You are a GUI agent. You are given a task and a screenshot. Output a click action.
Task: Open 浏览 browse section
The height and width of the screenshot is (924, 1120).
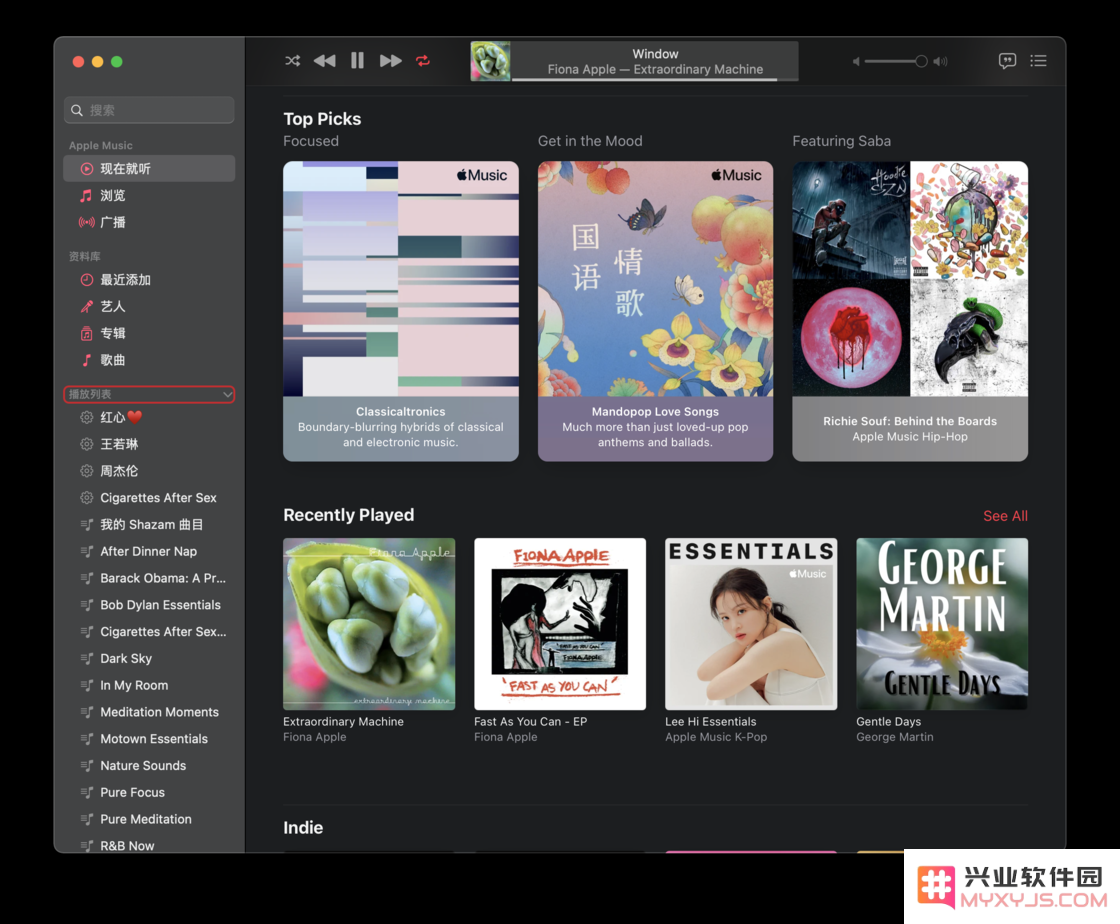[149, 196]
